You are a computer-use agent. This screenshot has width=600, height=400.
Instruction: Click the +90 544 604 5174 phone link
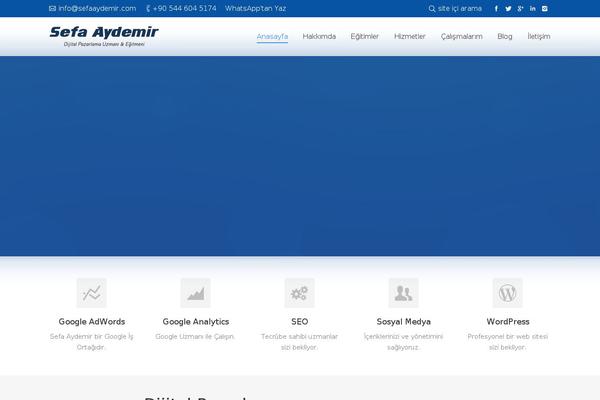[184, 8]
